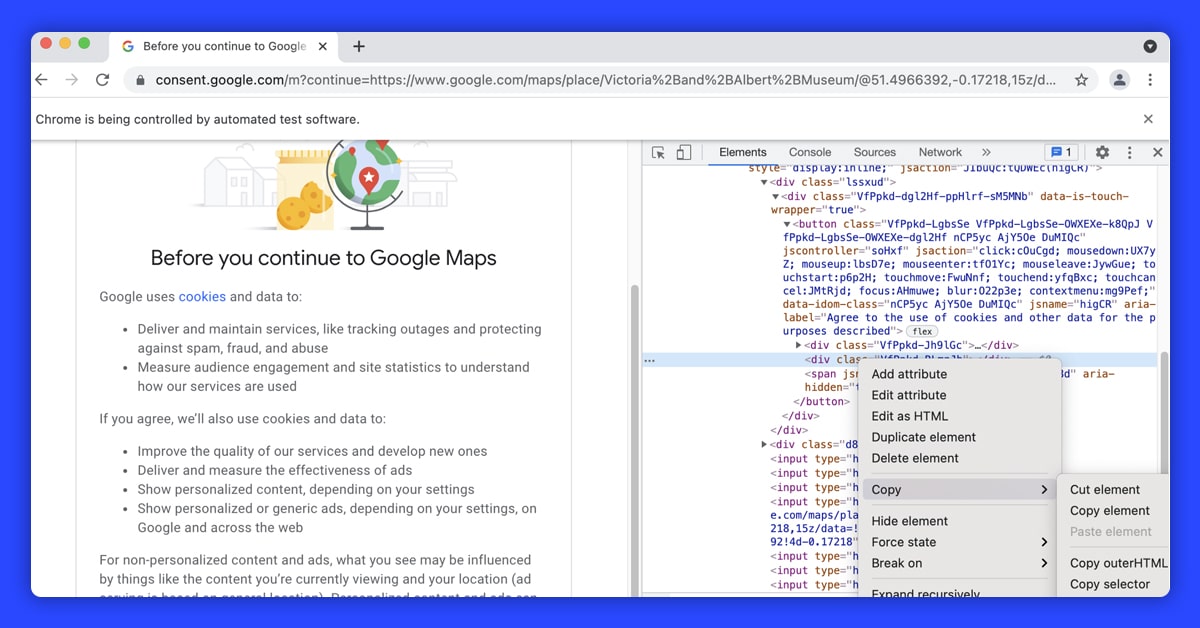Open the DevTools settings gear
The height and width of the screenshot is (628, 1200).
pos(1102,152)
